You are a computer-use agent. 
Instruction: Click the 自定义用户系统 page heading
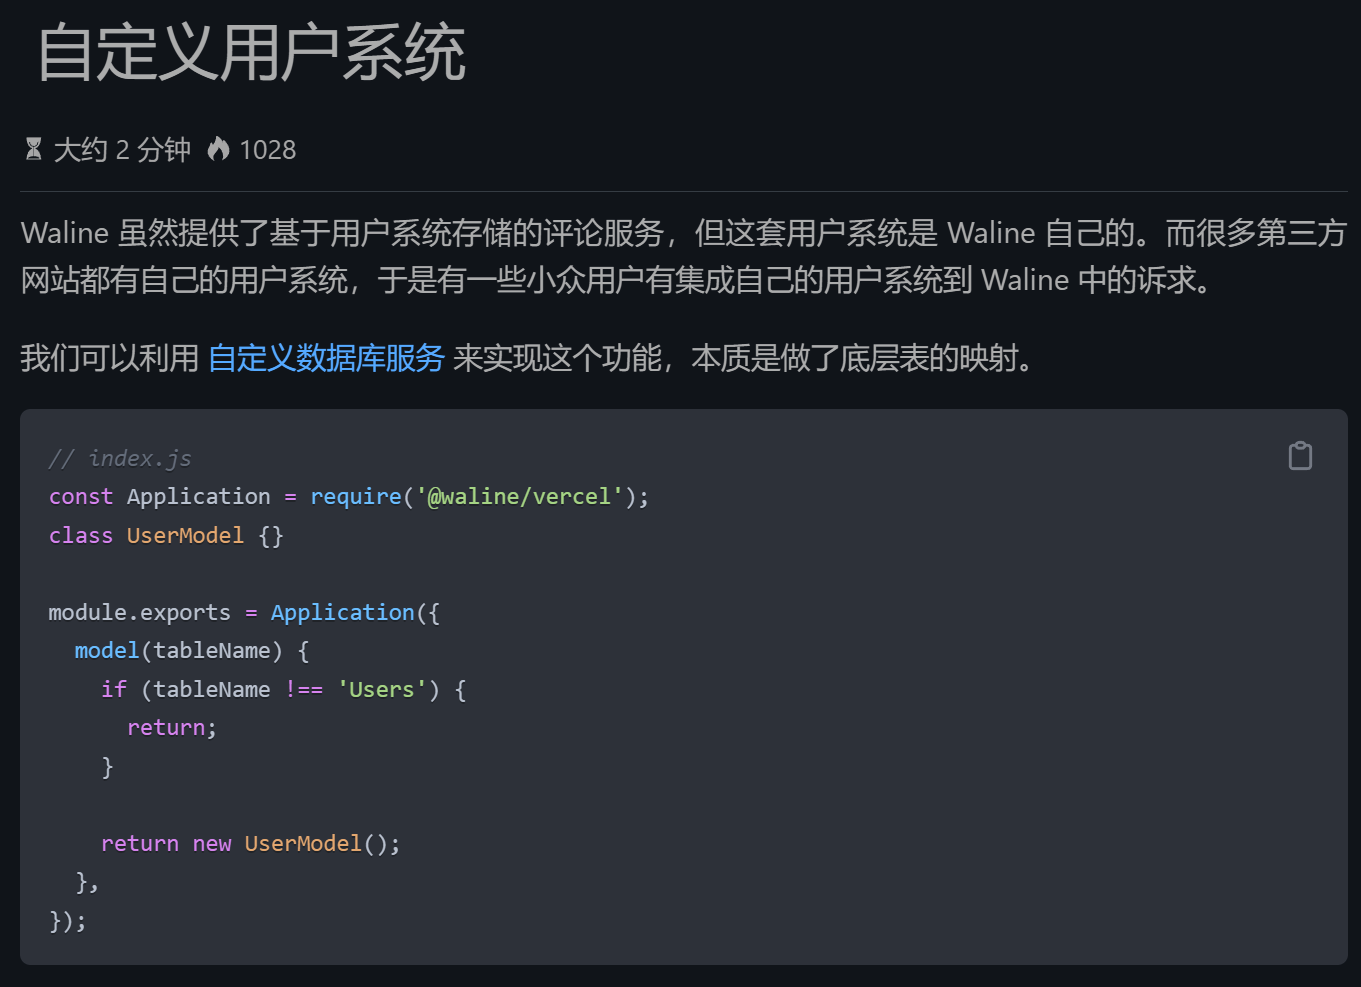pos(252,53)
